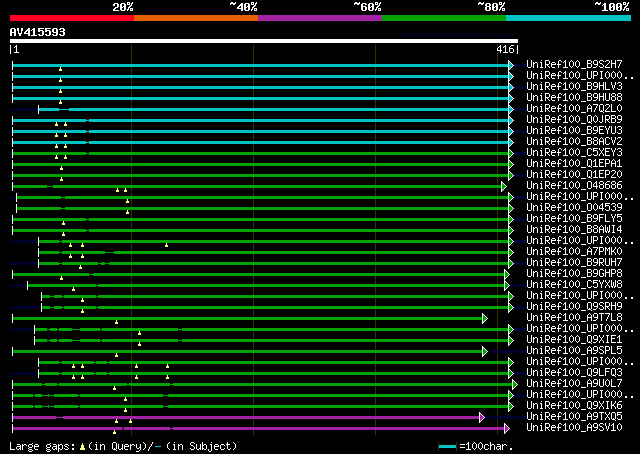Screen dimensions: 640x454
Task: Click the cyan arrowhead on the B9S2H7 row
Action: click(x=510, y=65)
